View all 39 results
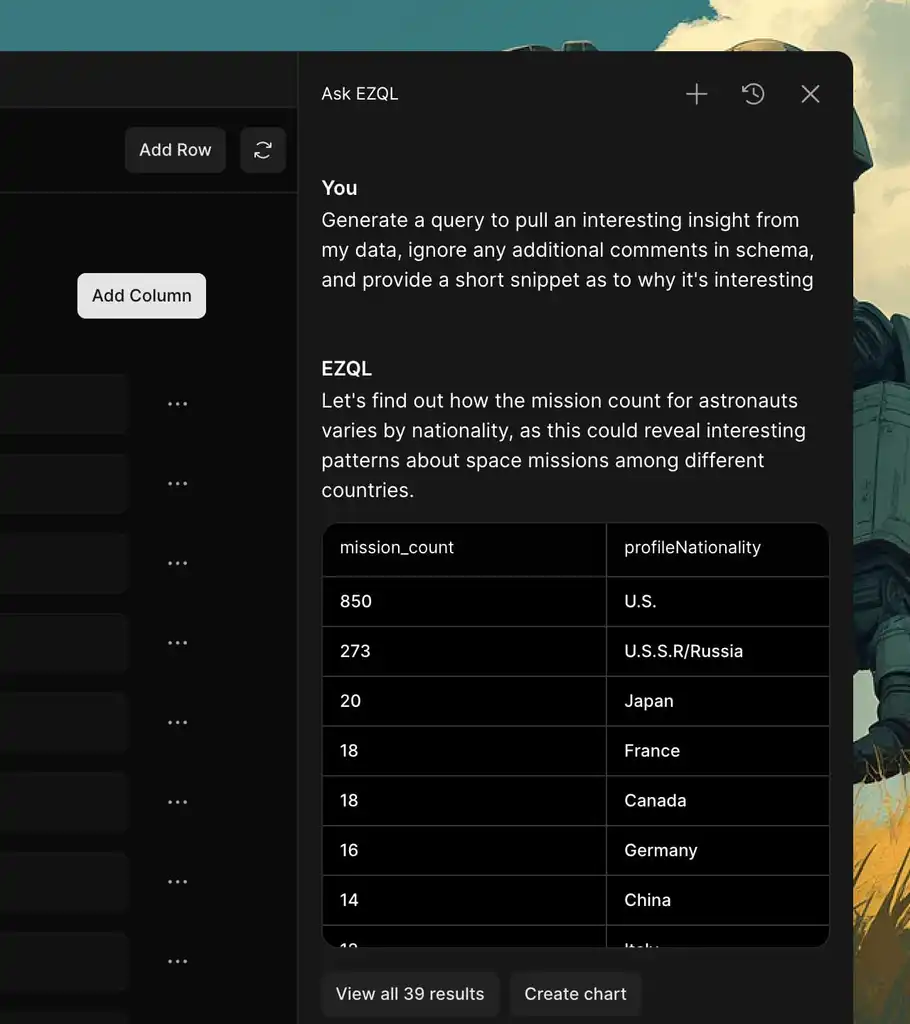910x1024 pixels. pyautogui.click(x=410, y=994)
